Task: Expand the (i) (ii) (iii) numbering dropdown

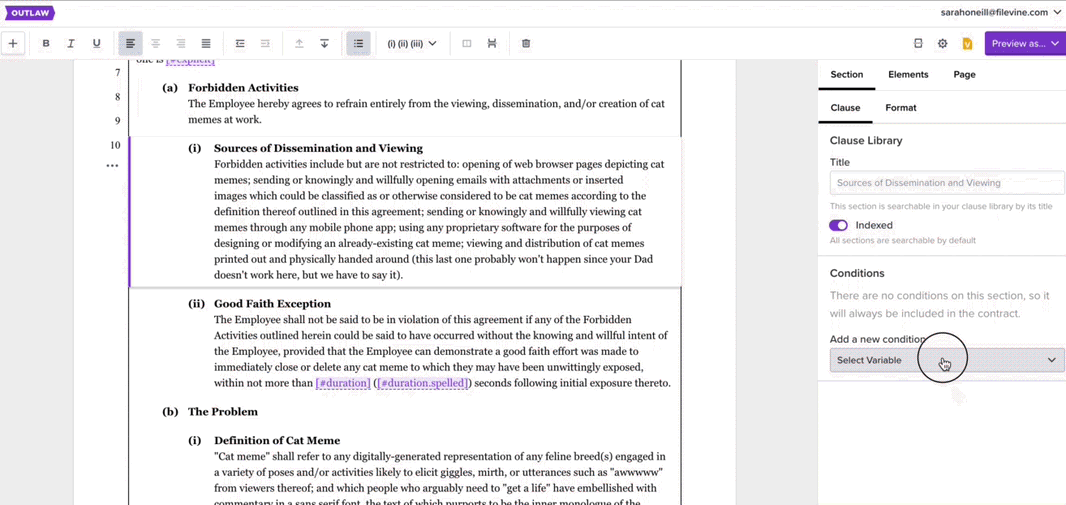Action: pos(412,44)
